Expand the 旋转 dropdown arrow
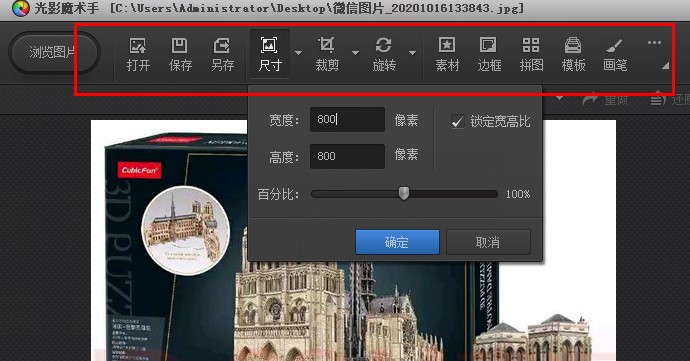690x361 pixels. pyautogui.click(x=412, y=53)
